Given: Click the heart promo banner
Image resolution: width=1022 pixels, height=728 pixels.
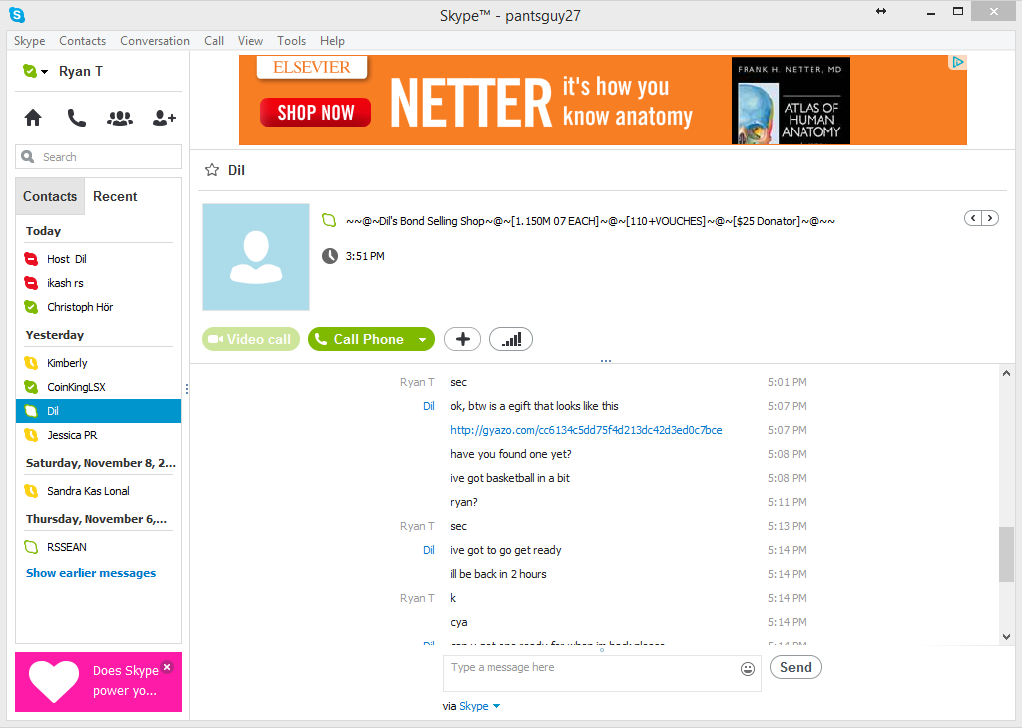Looking at the screenshot, I should coord(98,682).
